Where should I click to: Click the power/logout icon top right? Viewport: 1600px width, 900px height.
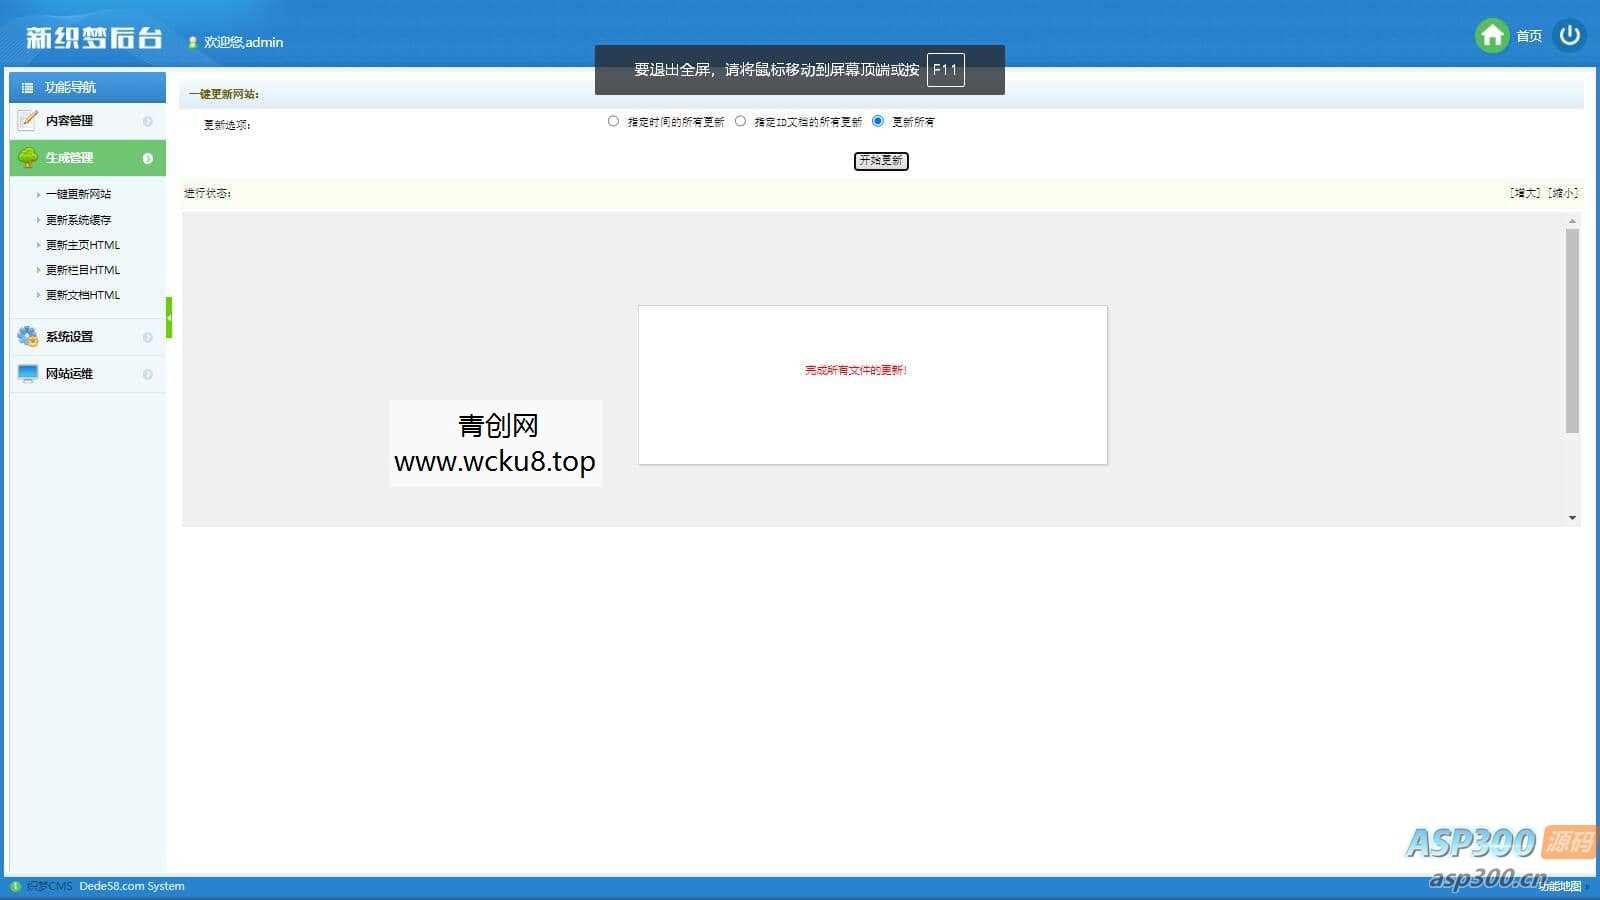(1569, 35)
